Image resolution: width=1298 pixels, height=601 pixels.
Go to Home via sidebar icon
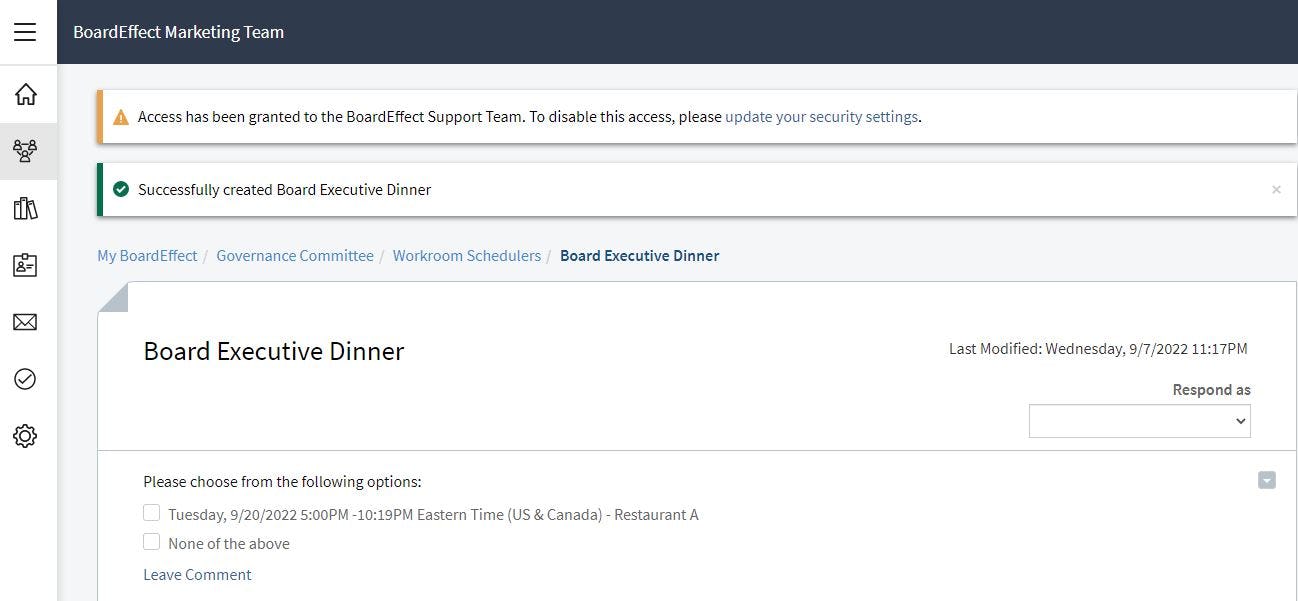26,94
